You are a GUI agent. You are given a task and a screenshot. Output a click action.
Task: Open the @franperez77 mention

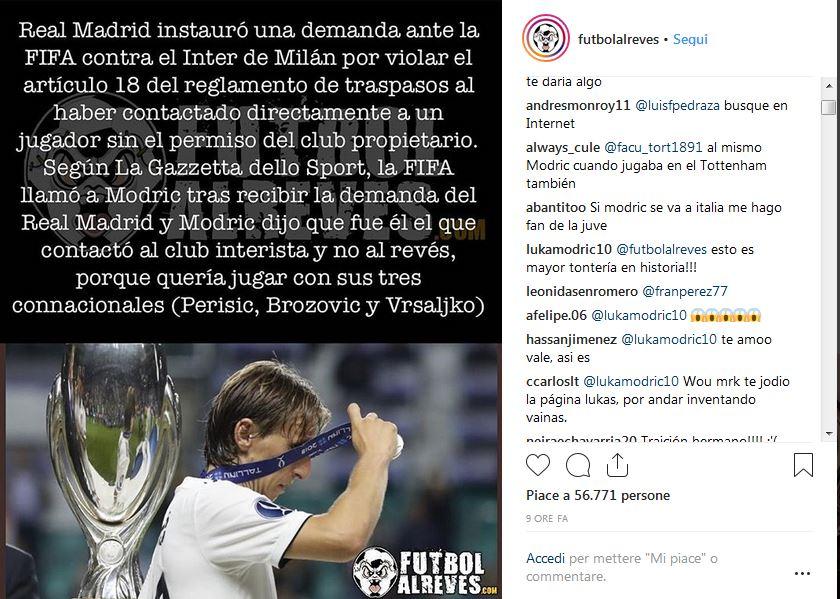(x=685, y=291)
